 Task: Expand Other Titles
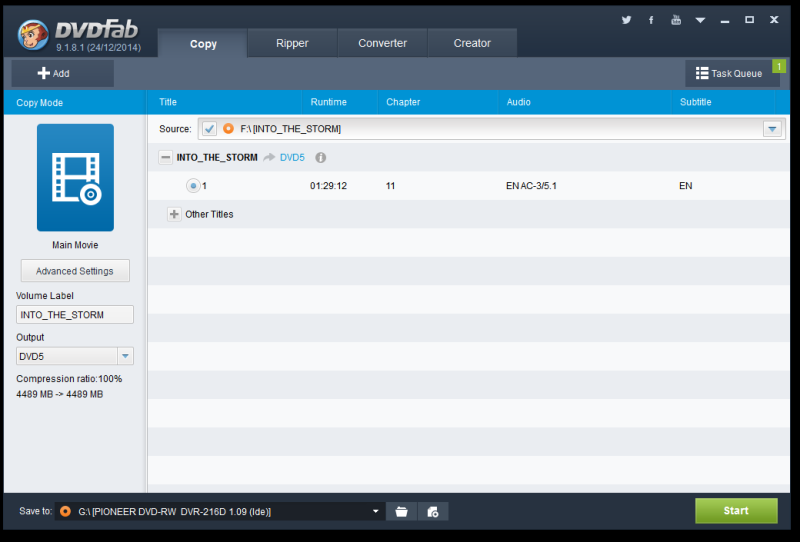(x=174, y=214)
